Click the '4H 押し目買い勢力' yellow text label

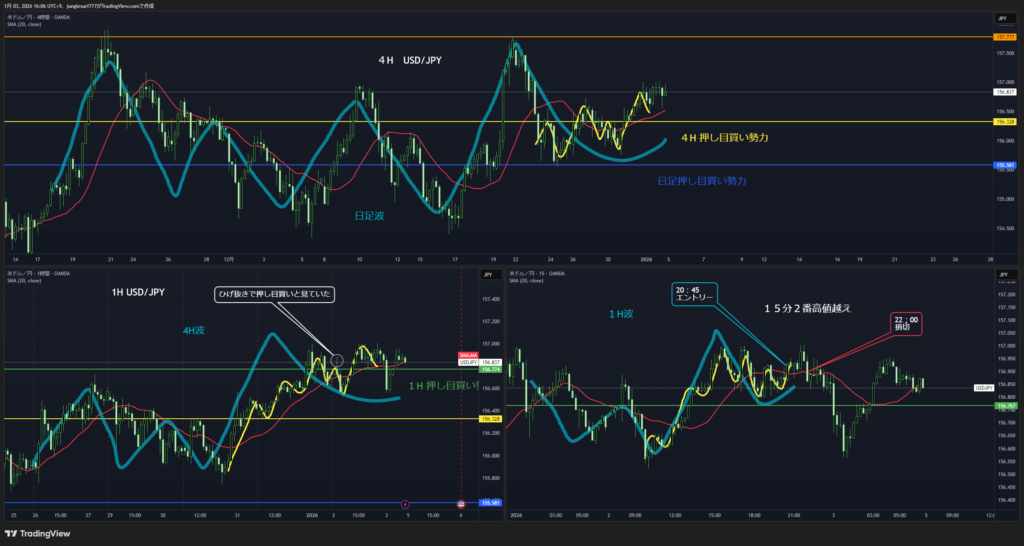pos(724,137)
